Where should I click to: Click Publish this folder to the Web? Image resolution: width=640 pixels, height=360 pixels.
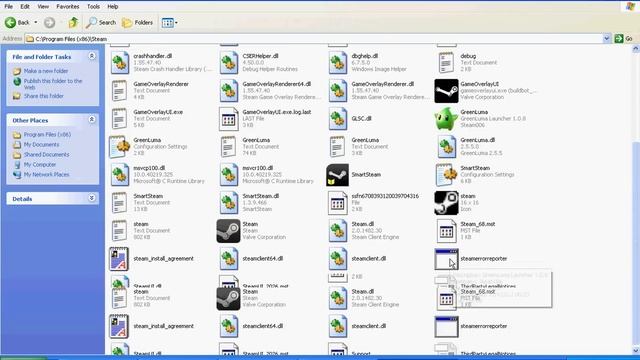coord(53,84)
